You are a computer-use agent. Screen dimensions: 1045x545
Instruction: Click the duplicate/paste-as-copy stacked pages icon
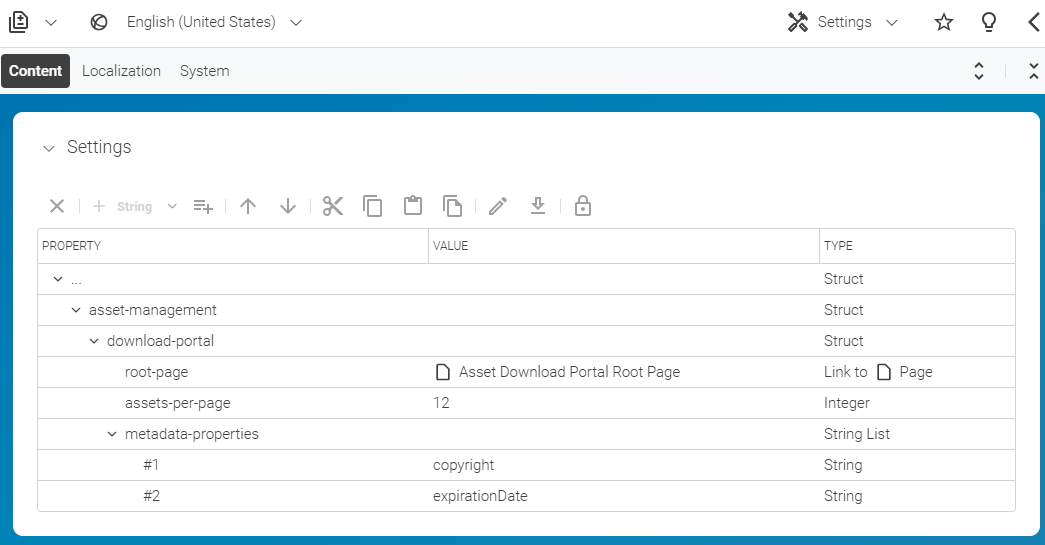tap(453, 207)
